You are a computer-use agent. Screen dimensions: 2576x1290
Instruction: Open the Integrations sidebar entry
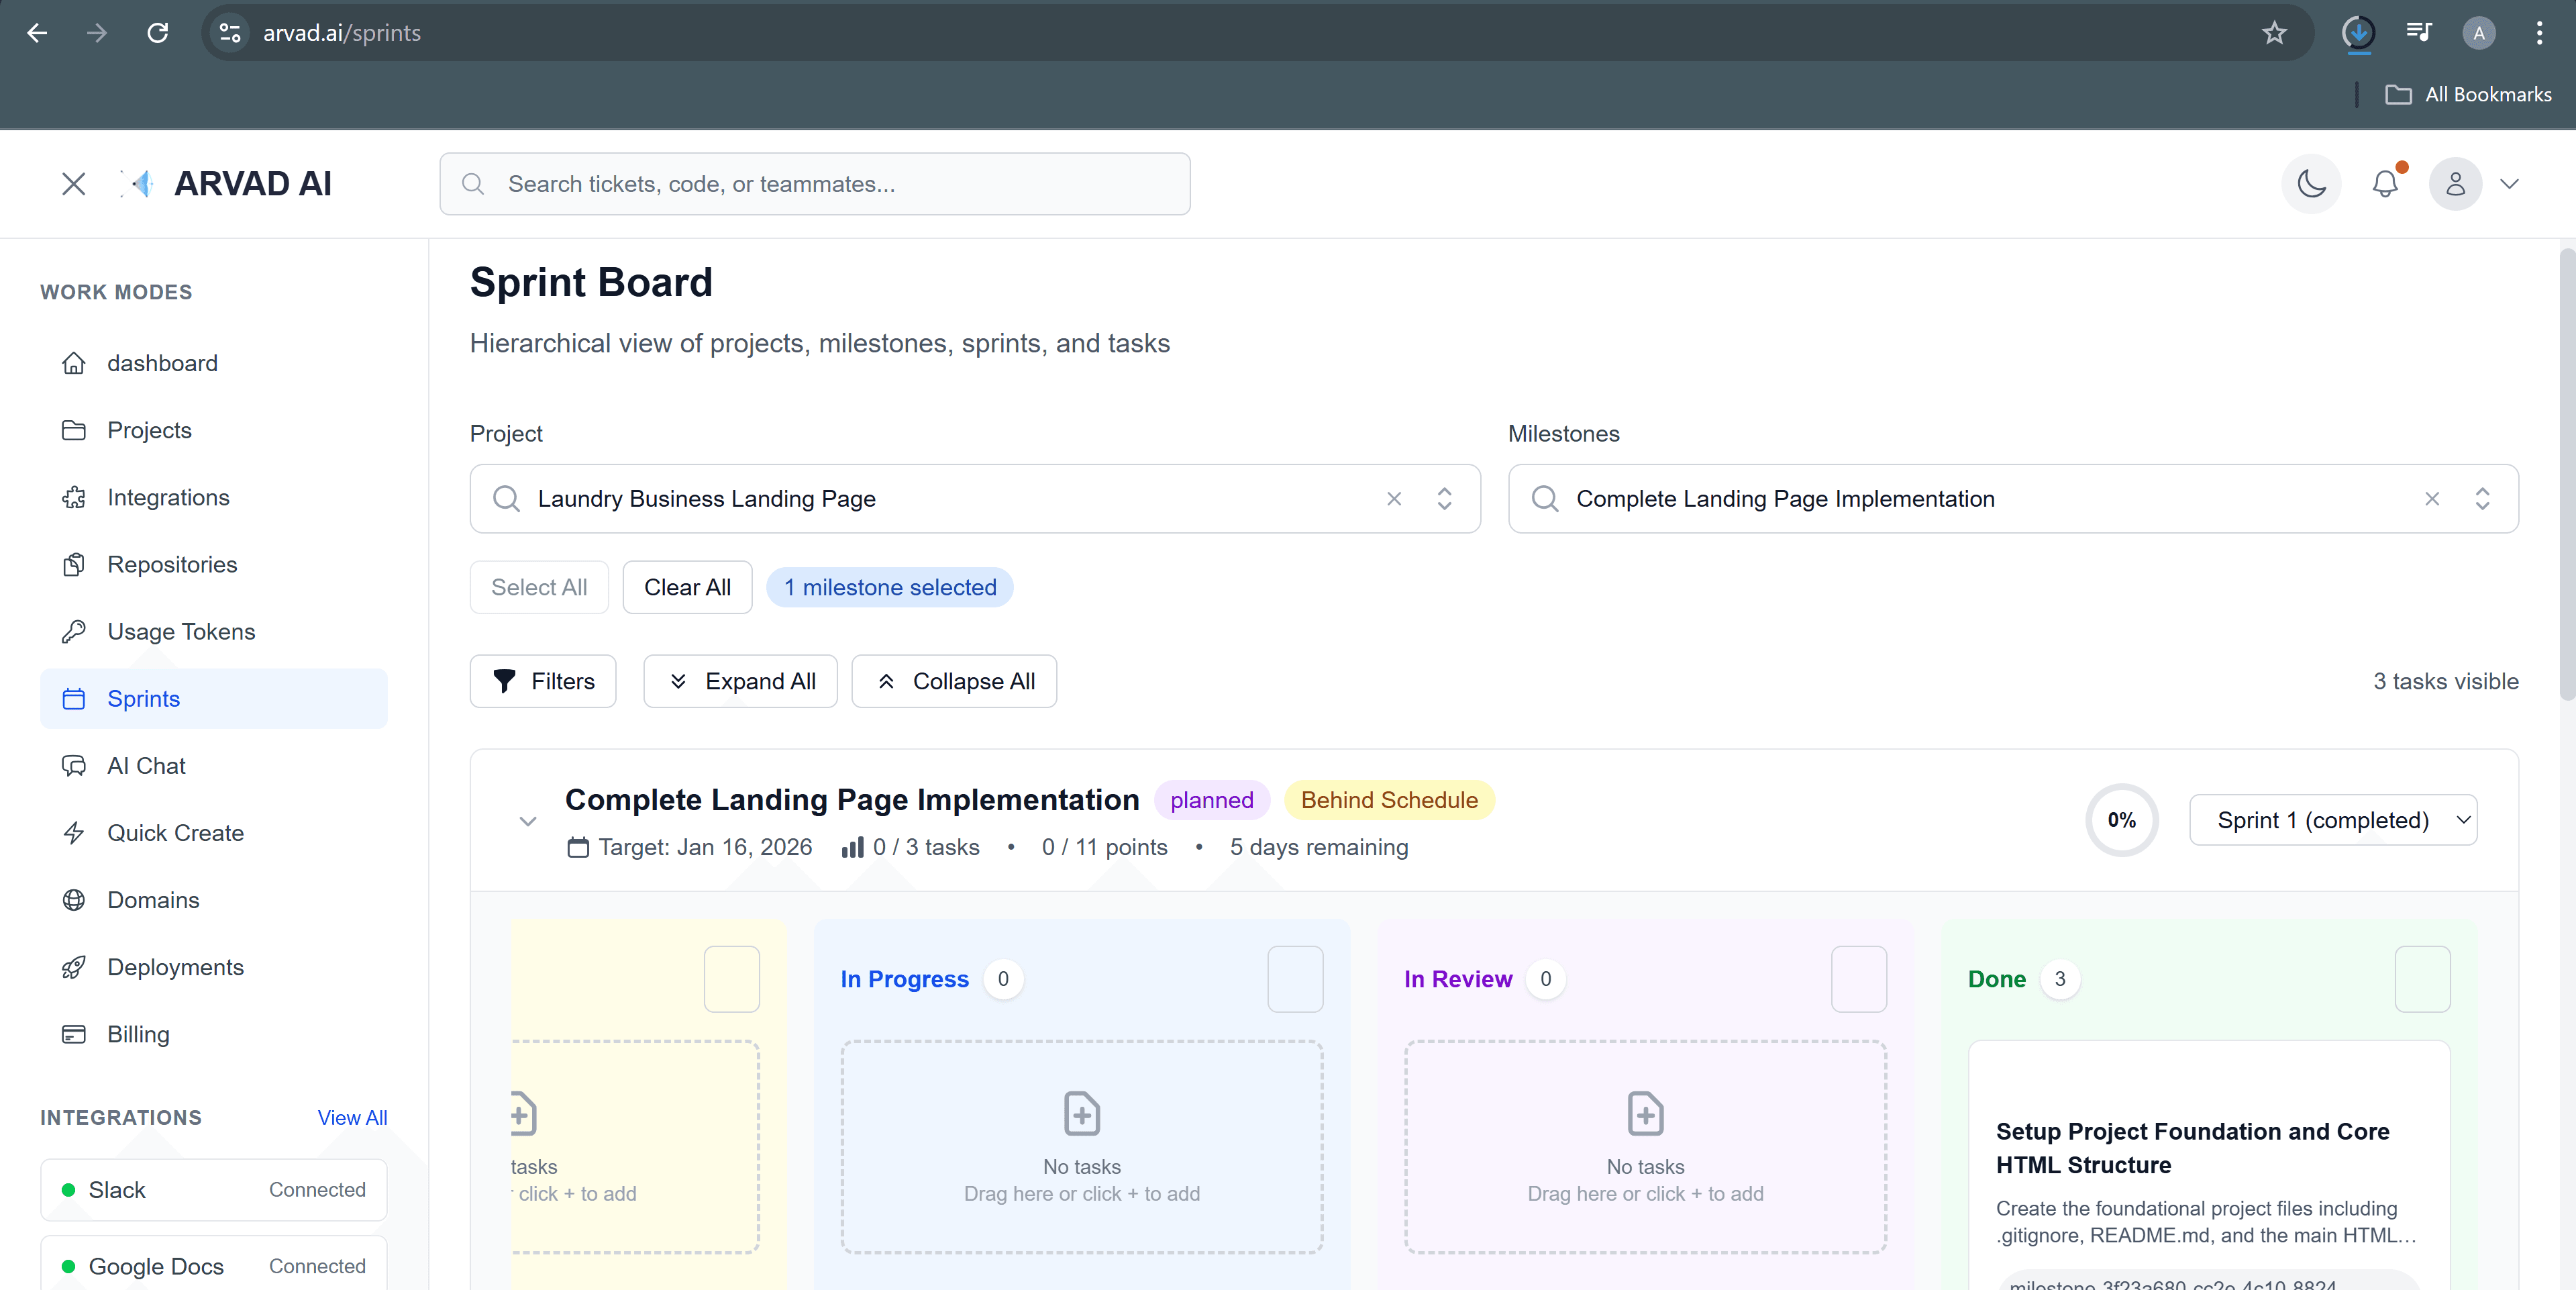[167, 497]
